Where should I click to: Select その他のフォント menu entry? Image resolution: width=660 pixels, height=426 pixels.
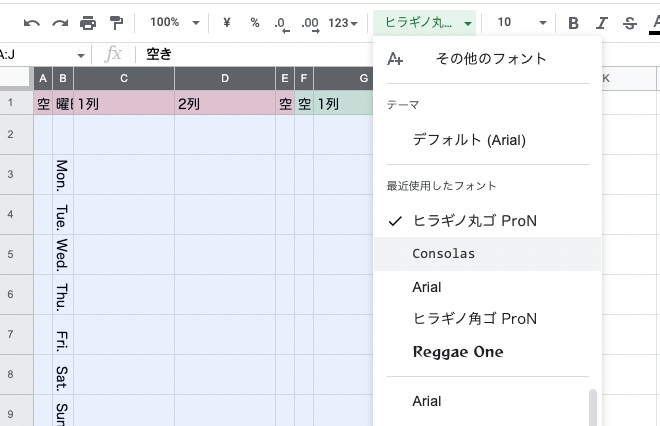(x=487, y=59)
